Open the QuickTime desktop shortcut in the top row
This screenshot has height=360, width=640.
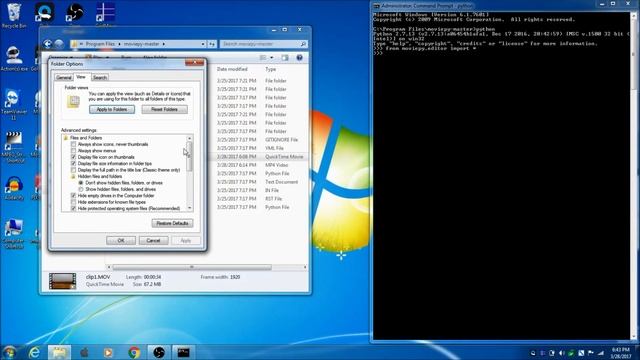coord(44,13)
